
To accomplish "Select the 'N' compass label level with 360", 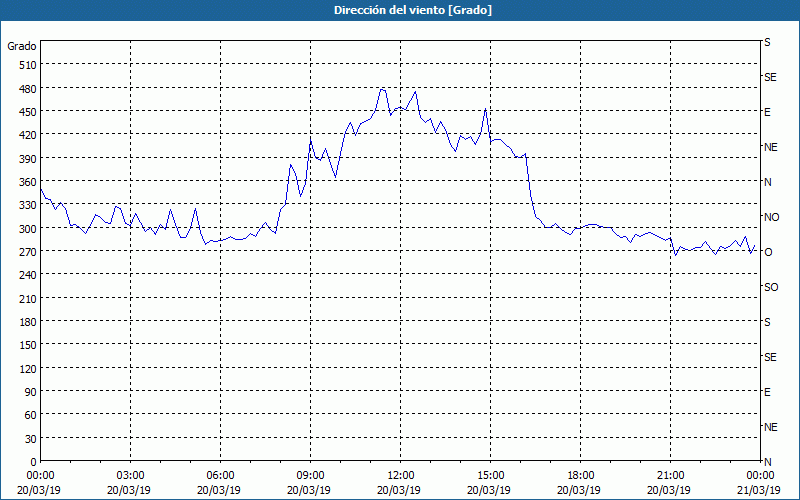I will click(767, 182).
